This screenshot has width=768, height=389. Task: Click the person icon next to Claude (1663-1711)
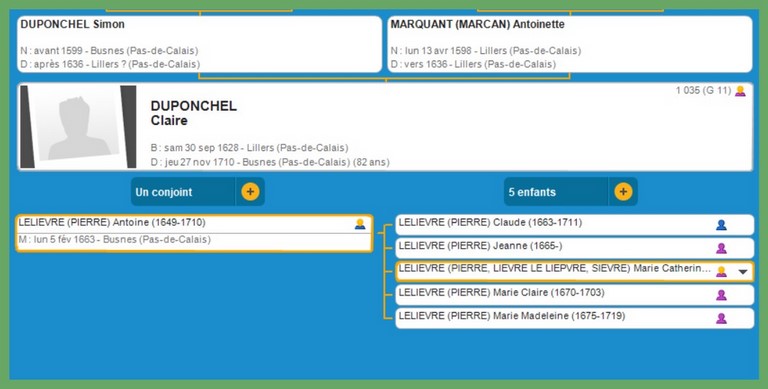pos(721,225)
